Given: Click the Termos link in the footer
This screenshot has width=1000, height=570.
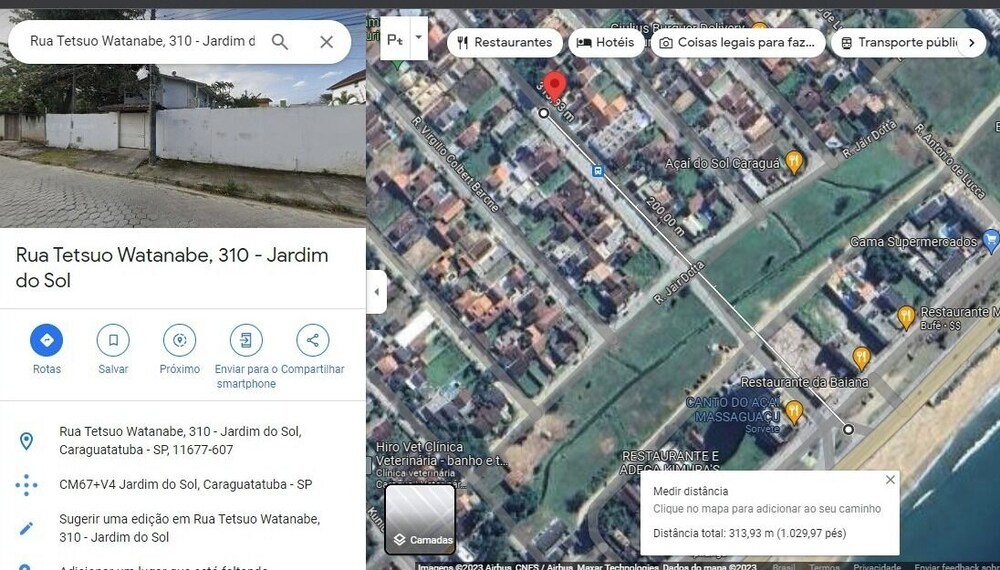Looking at the screenshot, I should click(x=825, y=566).
